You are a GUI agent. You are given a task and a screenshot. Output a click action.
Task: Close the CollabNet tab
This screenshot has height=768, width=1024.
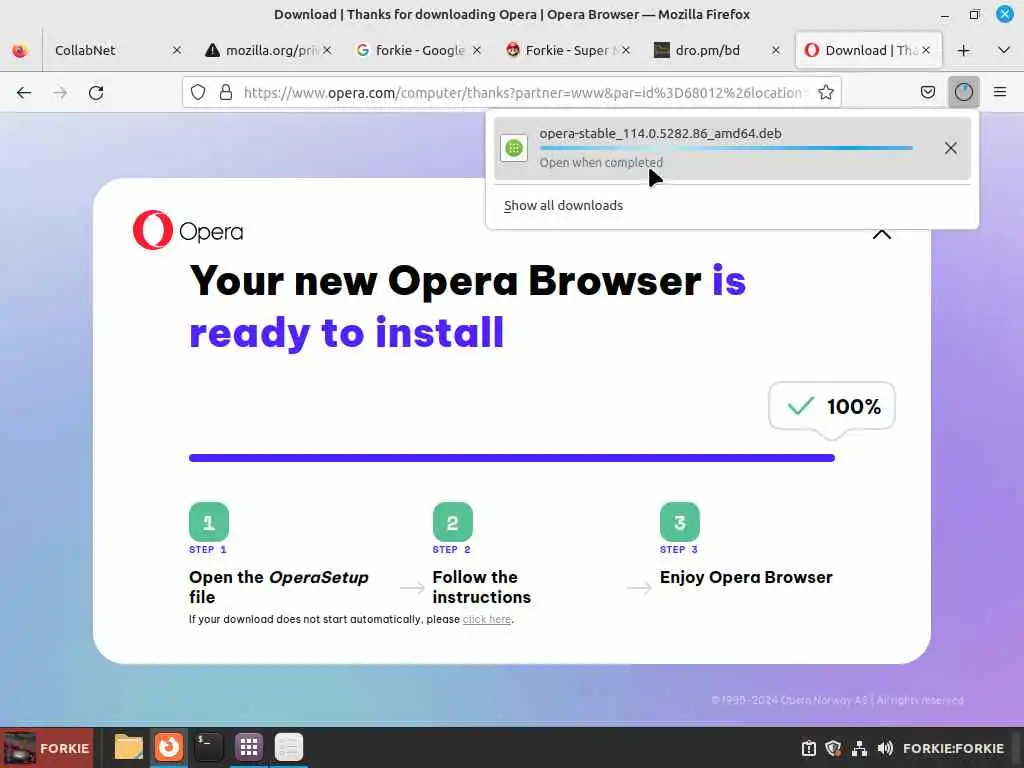pyautogui.click(x=176, y=50)
